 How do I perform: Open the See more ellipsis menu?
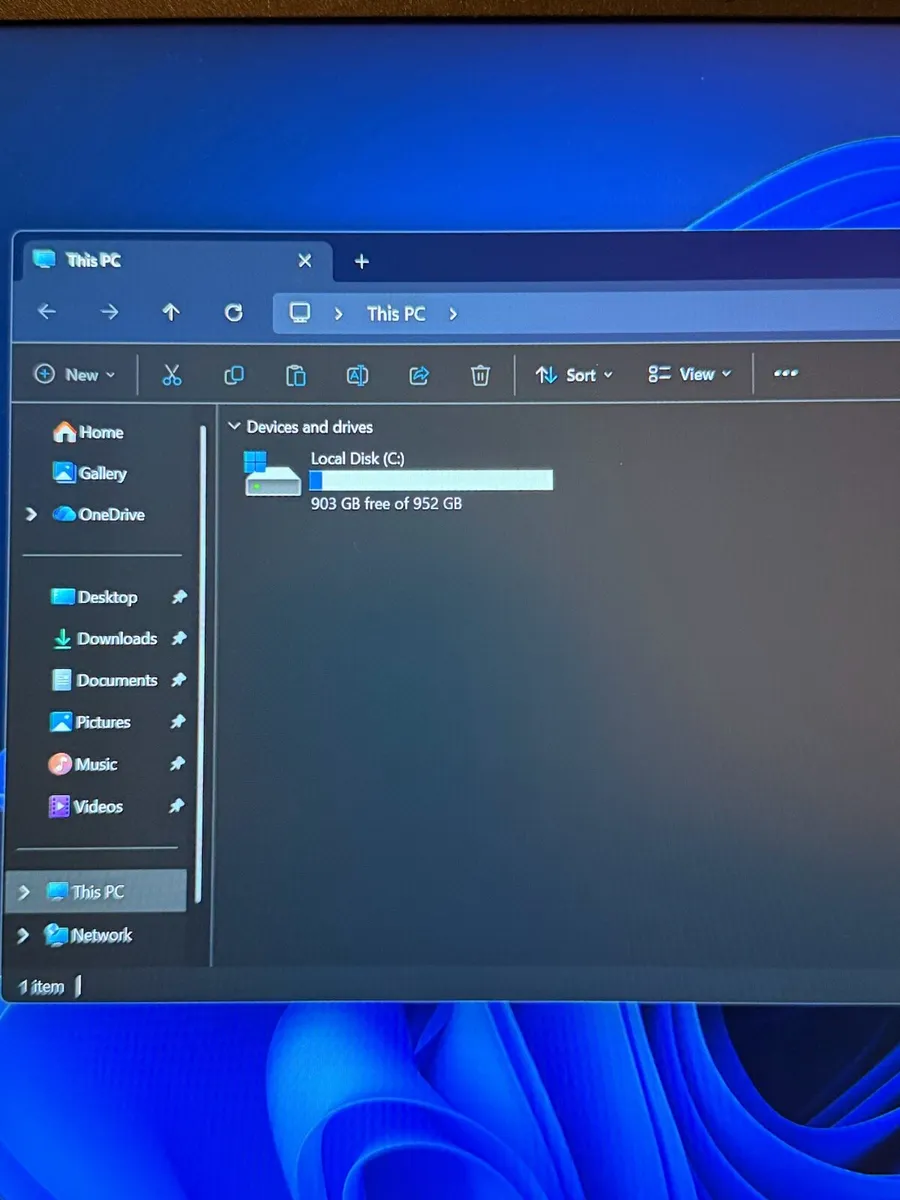pos(786,373)
